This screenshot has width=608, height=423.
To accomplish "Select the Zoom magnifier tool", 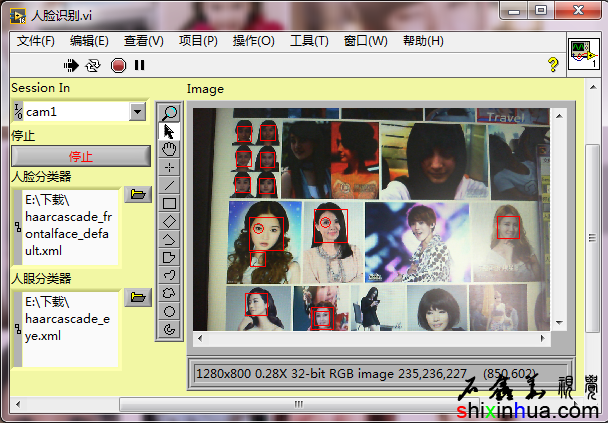I will tap(170, 113).
